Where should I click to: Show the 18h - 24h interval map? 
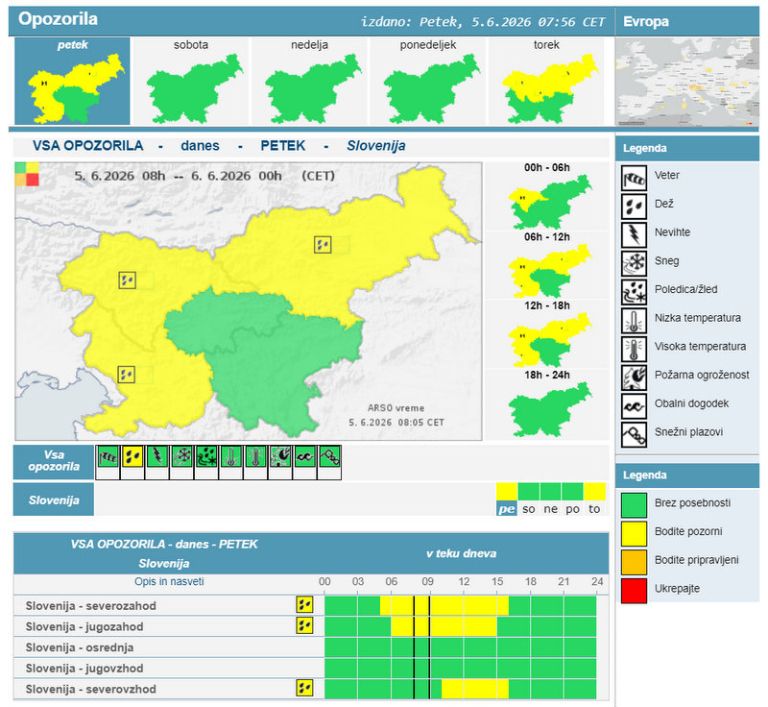pos(547,404)
